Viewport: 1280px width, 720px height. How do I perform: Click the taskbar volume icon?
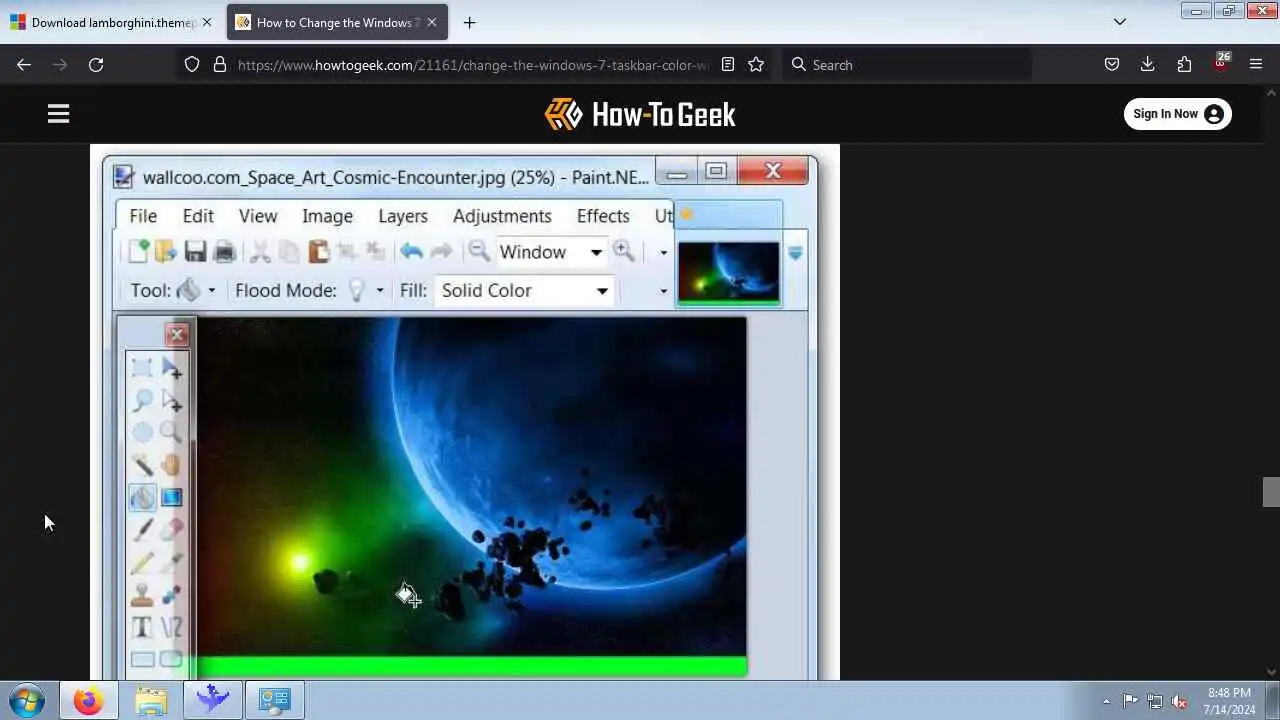(1180, 701)
